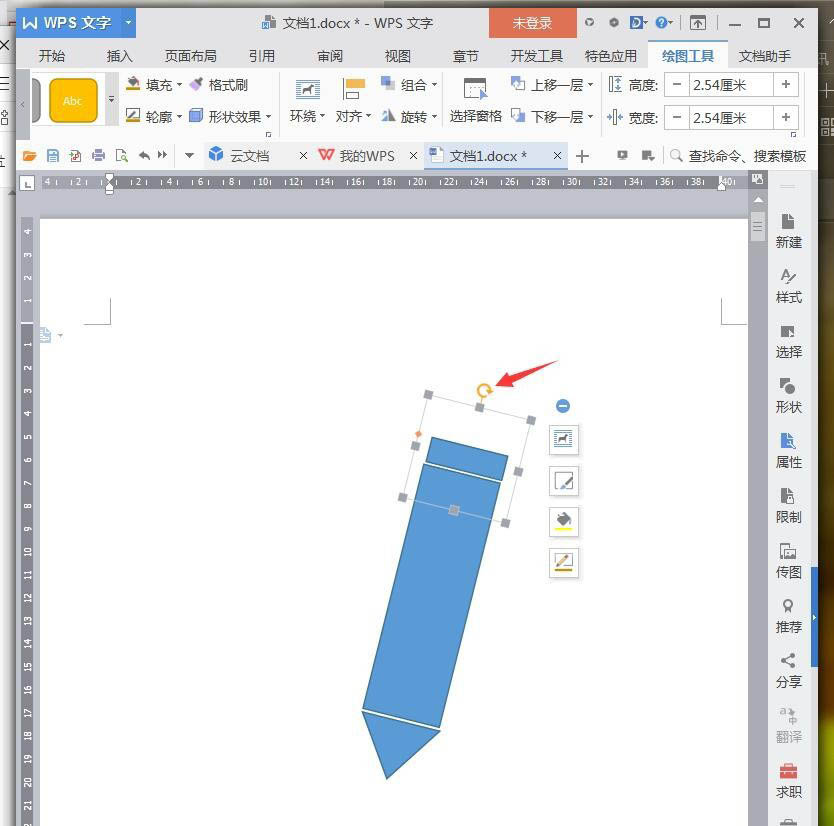The image size is (834, 826).
Task: Open 形状 in the side panel
Action: tap(788, 396)
